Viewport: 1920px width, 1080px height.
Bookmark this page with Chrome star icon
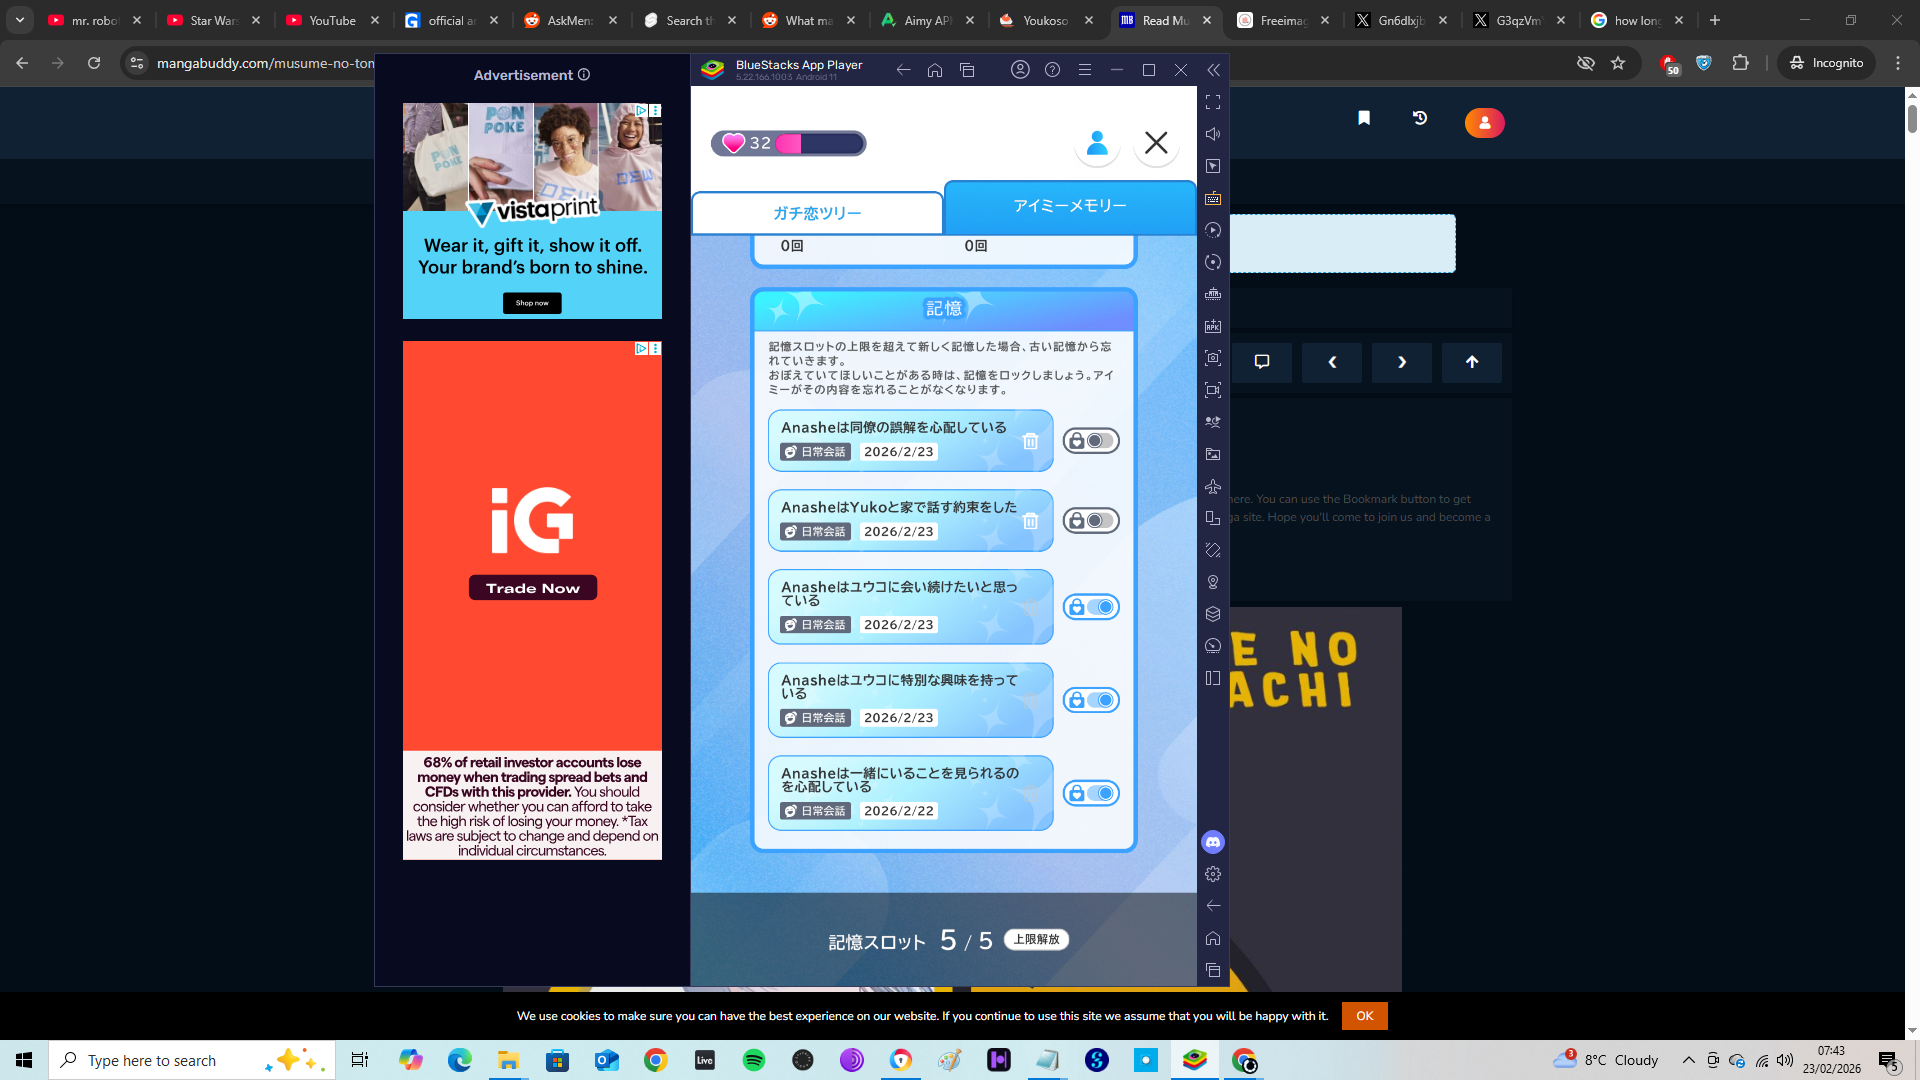tap(1618, 63)
